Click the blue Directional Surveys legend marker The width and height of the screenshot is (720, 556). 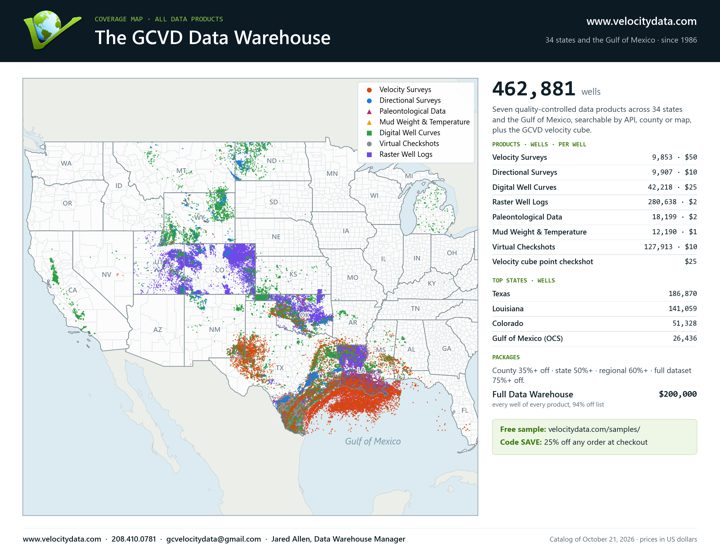click(369, 101)
